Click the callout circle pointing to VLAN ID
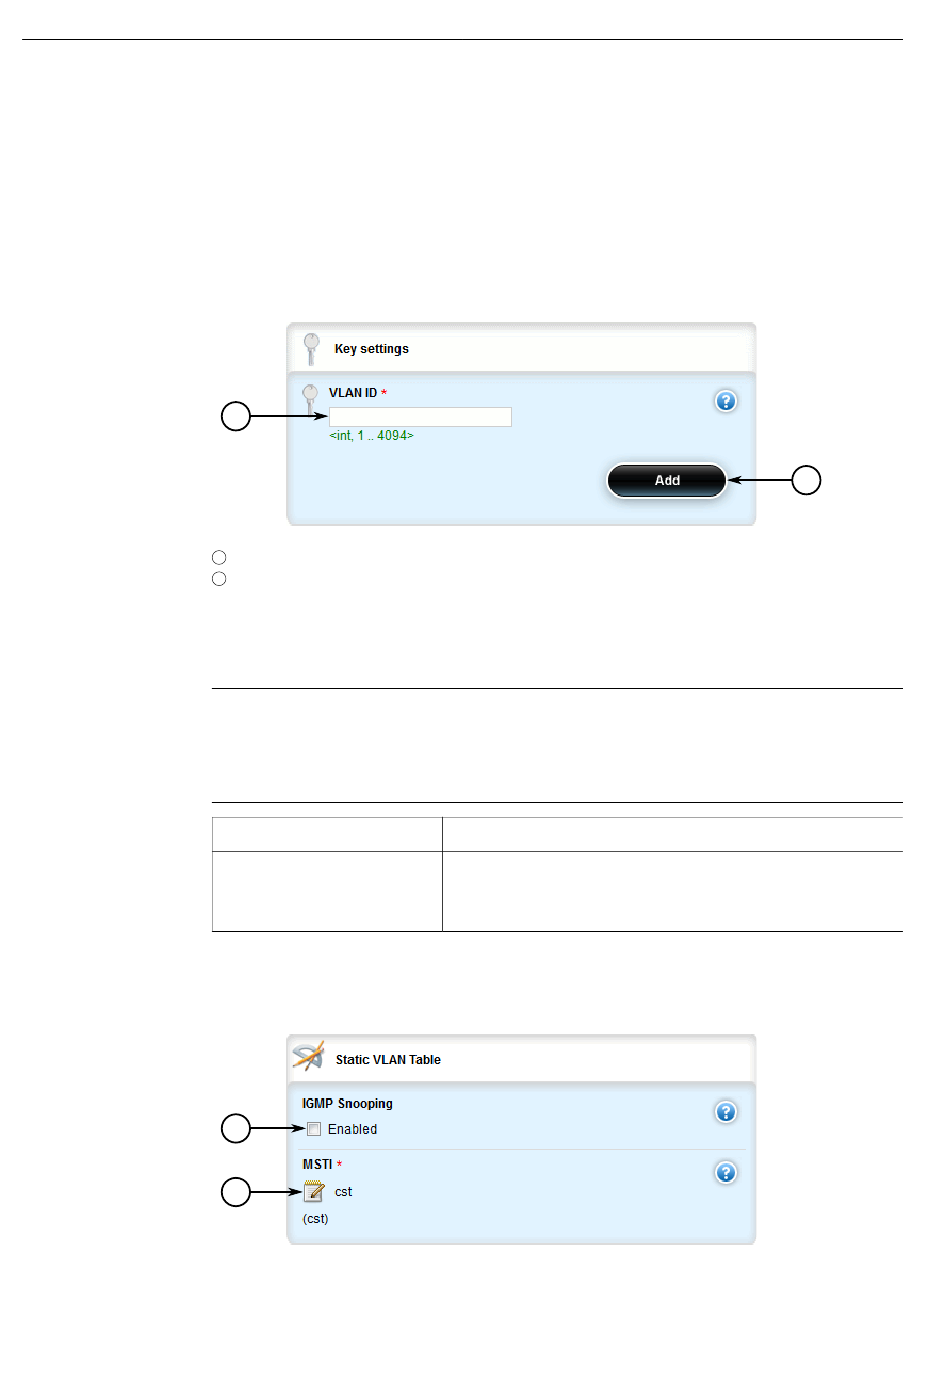The image size is (950, 1387). pos(236,416)
